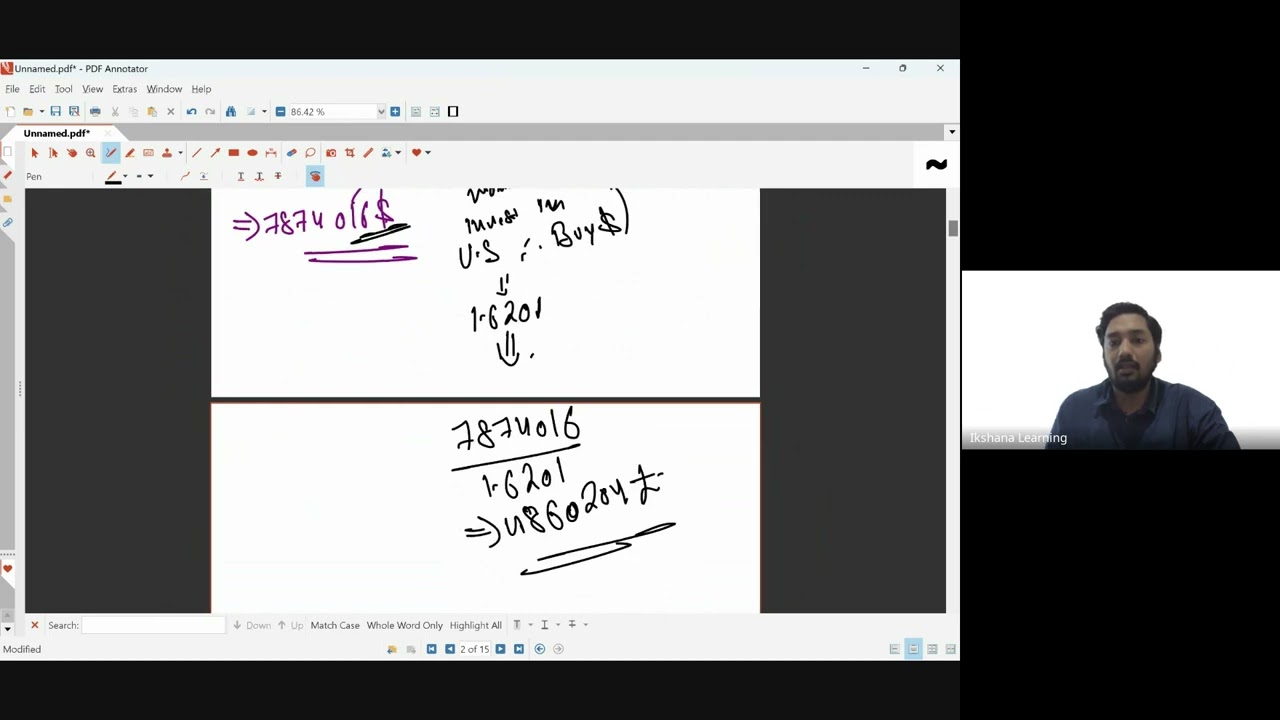Choose the Select arrow tool
The width and height of the screenshot is (1280, 720).
click(34, 152)
